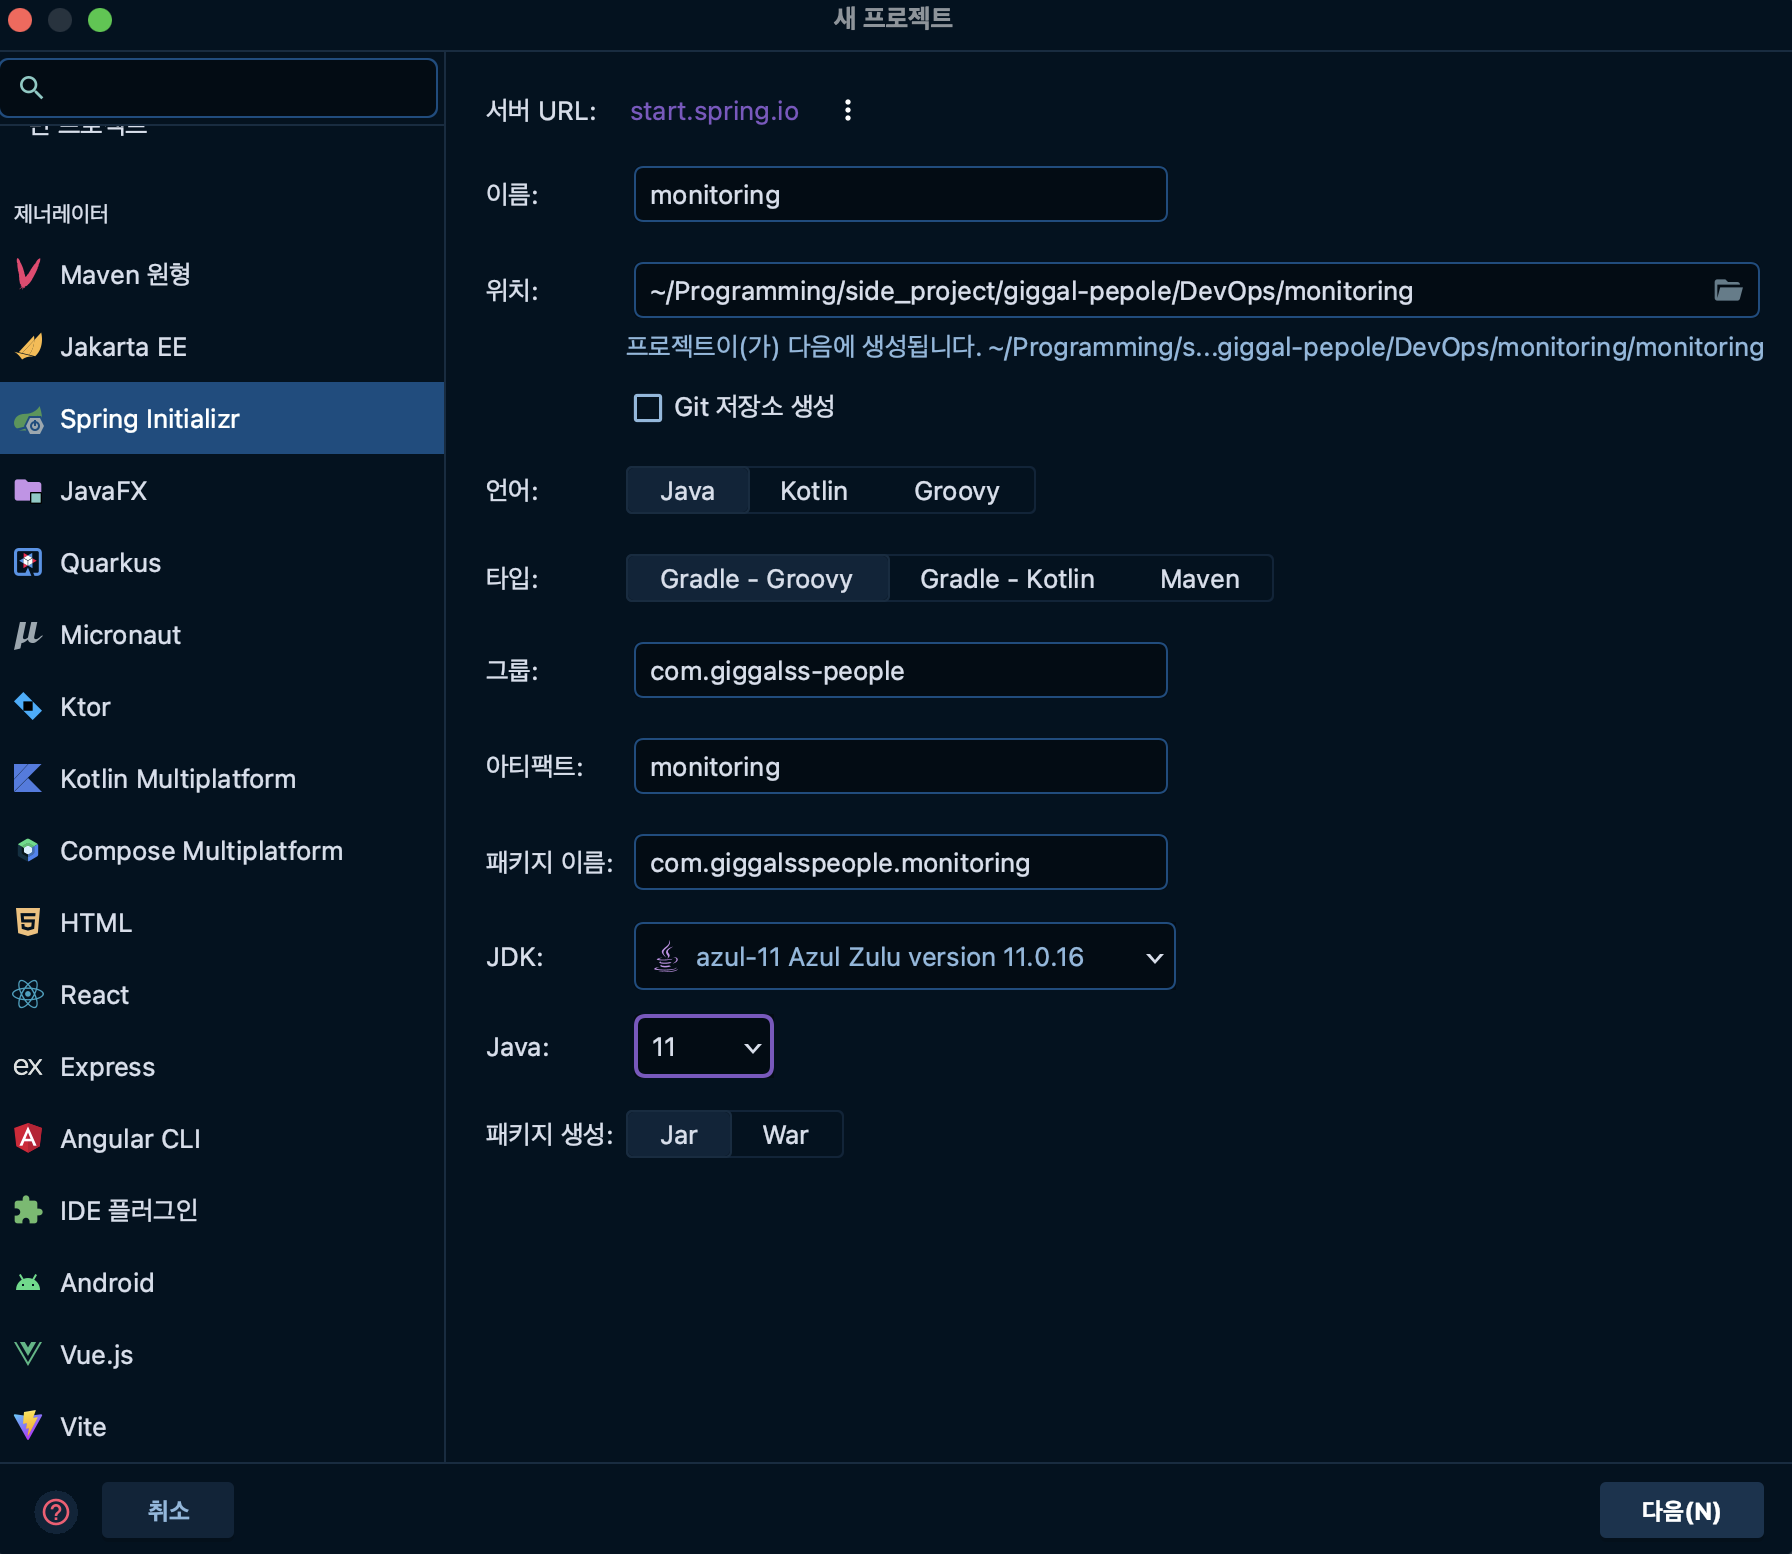The image size is (1792, 1554).
Task: Click the 패키지 이름 package name field
Action: pos(900,863)
